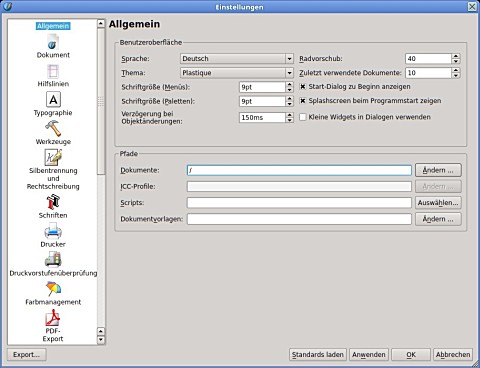Open the Werkzeuge hammer icon
Viewport: 480px width, 368px height.
[x=53, y=128]
